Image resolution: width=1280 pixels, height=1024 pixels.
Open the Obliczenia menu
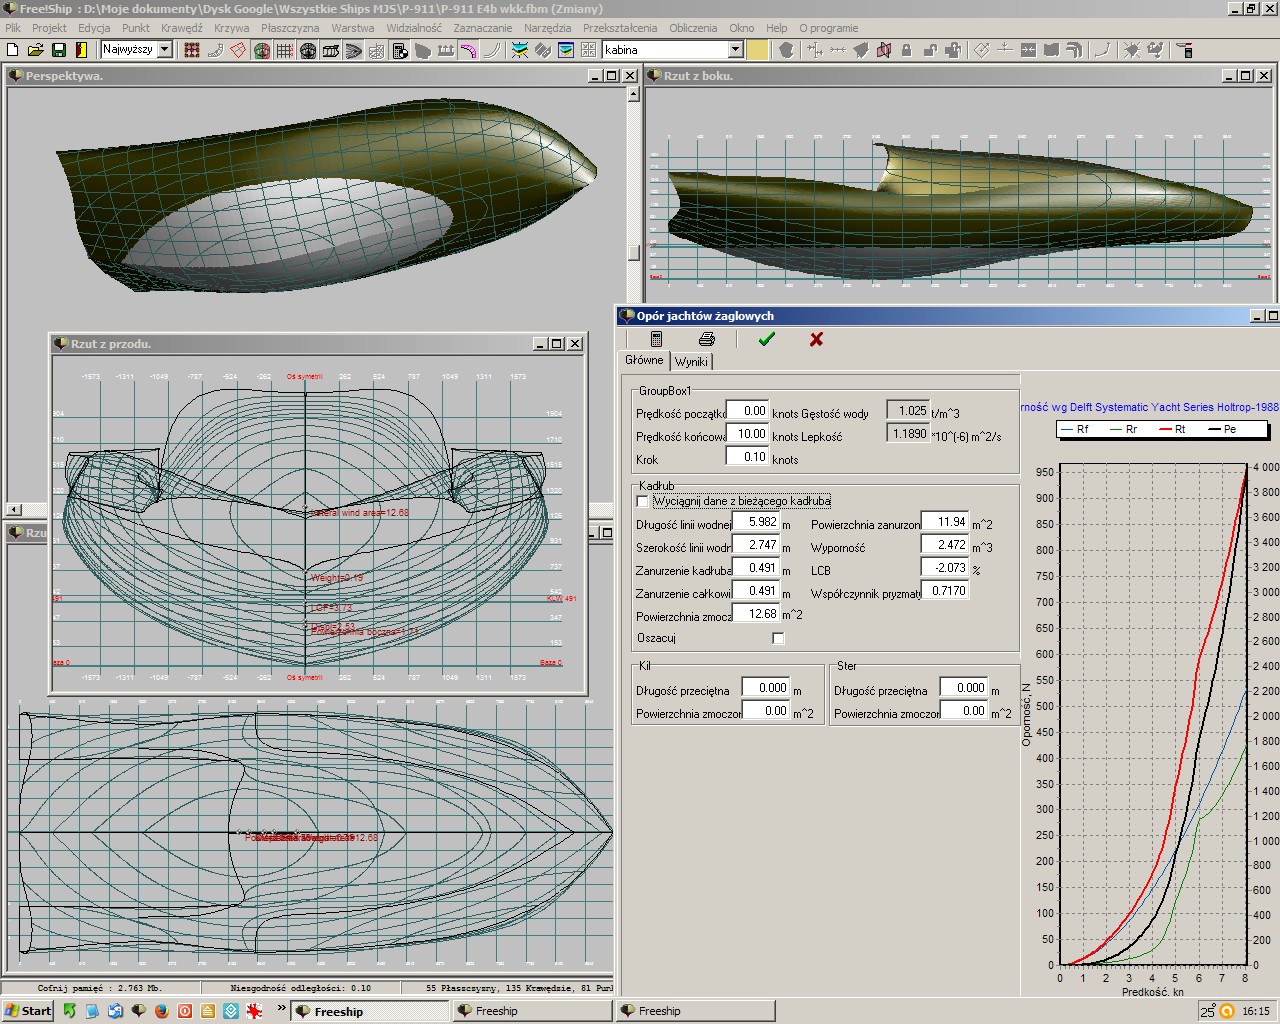693,28
